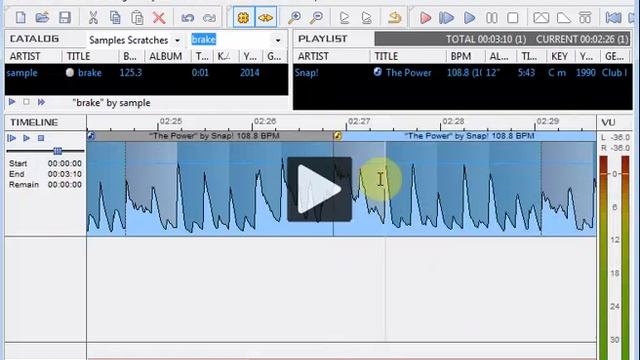Click the TOTAL 00:03:10 playlist time display

tap(486, 39)
